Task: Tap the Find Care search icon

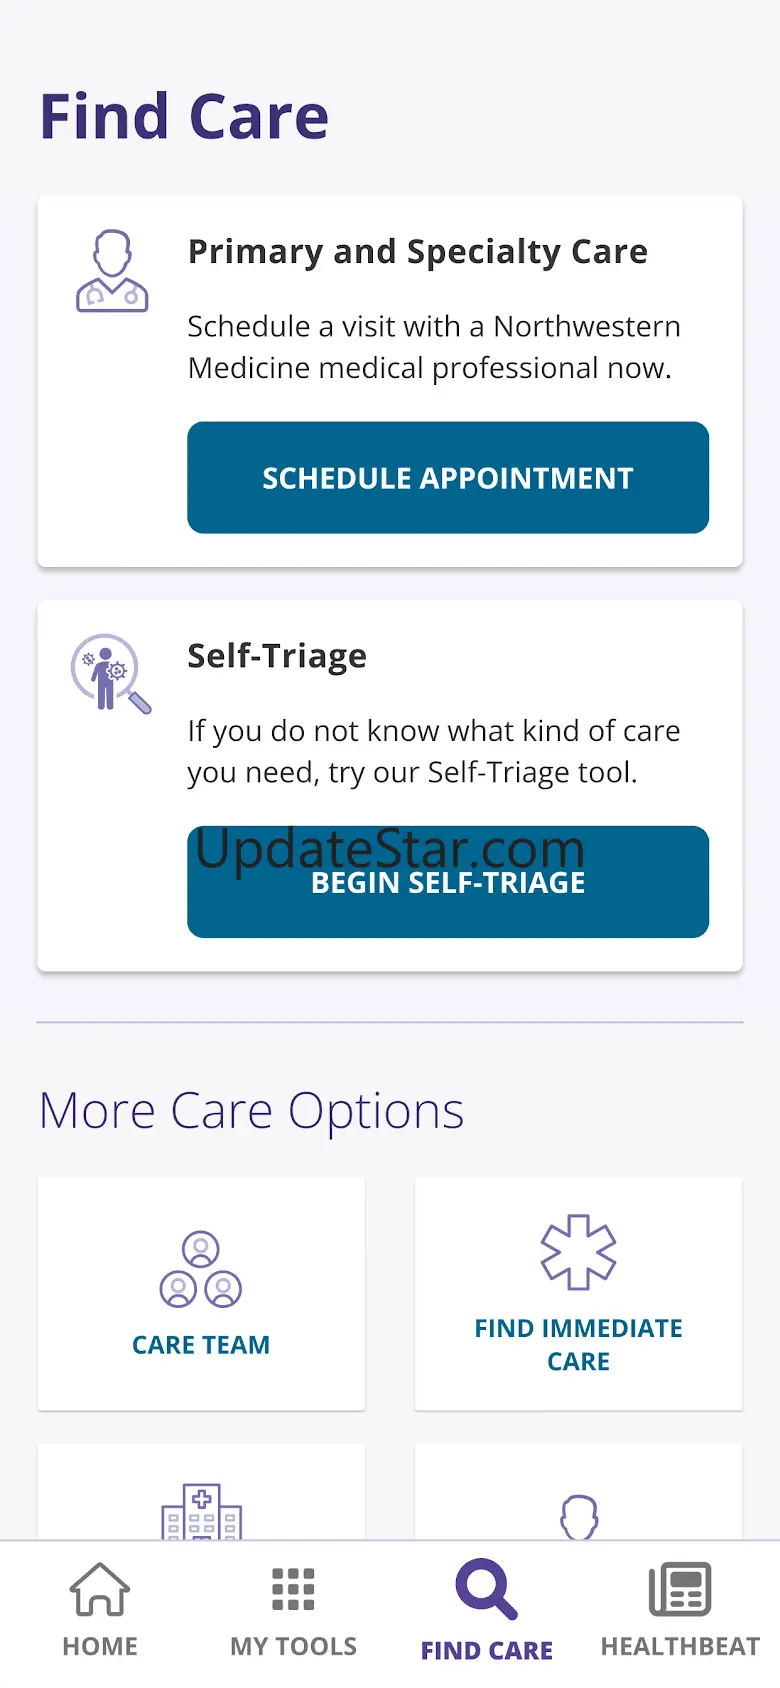Action: (x=486, y=1589)
